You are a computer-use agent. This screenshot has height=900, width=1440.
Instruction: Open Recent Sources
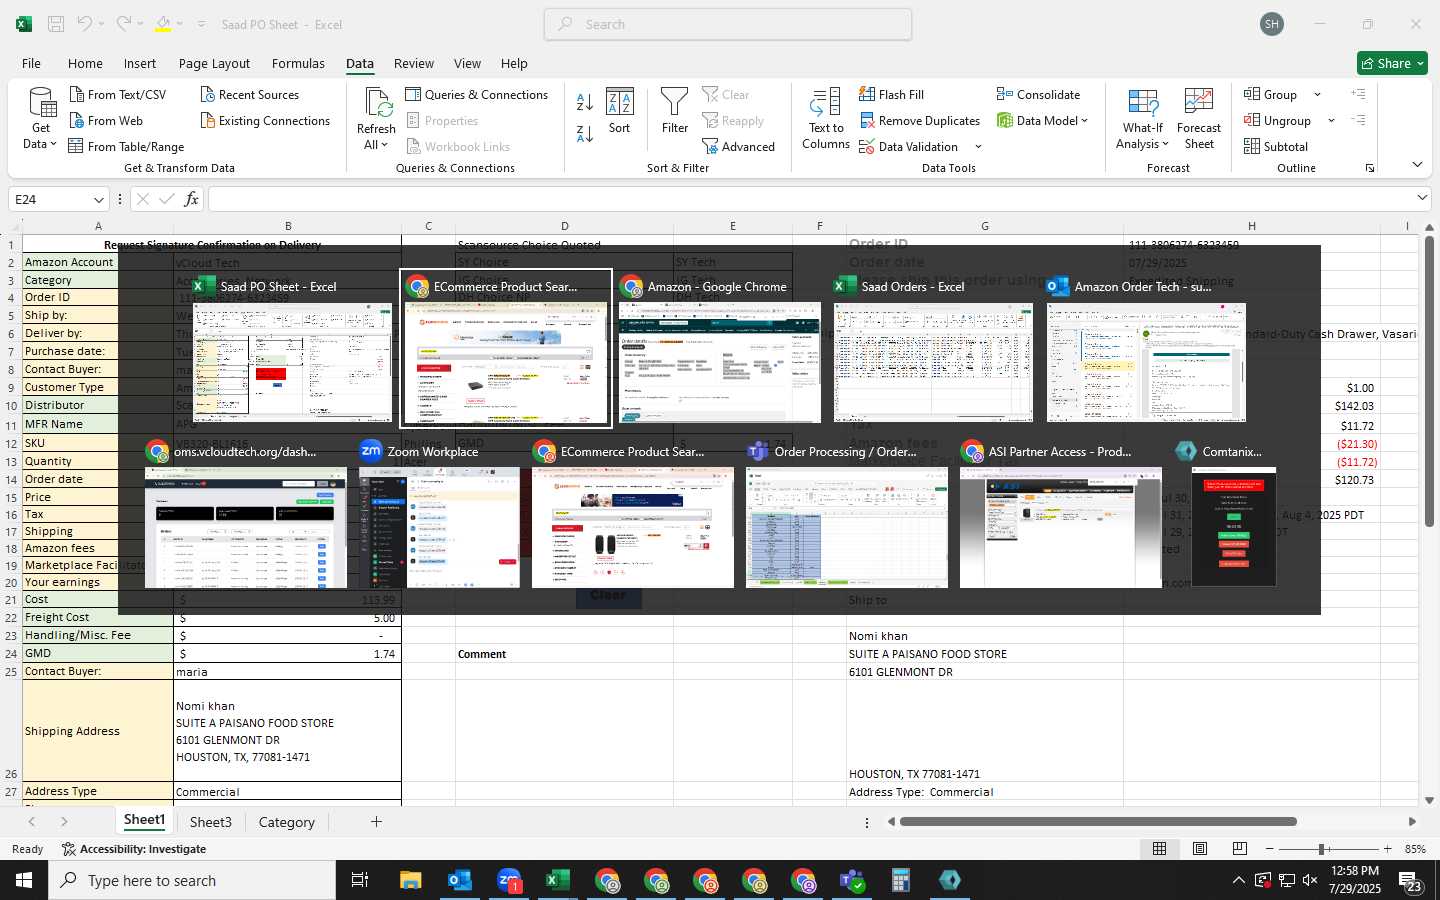(x=249, y=94)
